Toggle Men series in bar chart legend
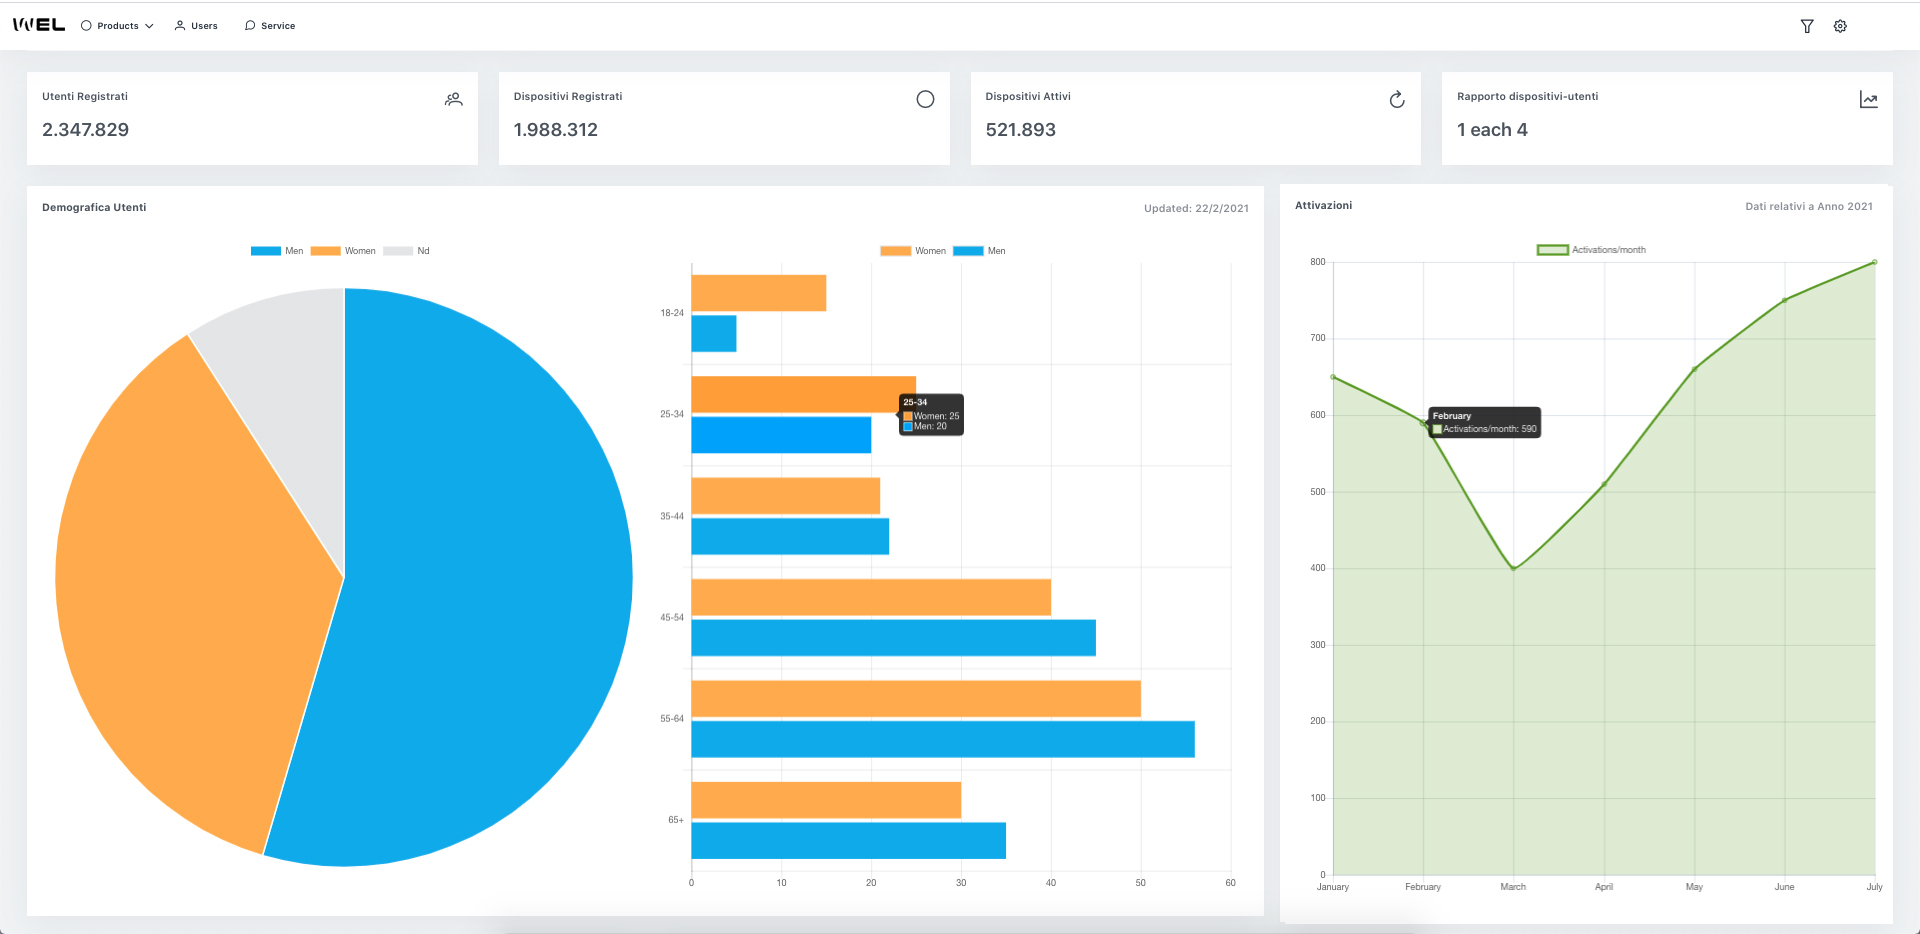The width and height of the screenshot is (1920, 934). pos(979,251)
